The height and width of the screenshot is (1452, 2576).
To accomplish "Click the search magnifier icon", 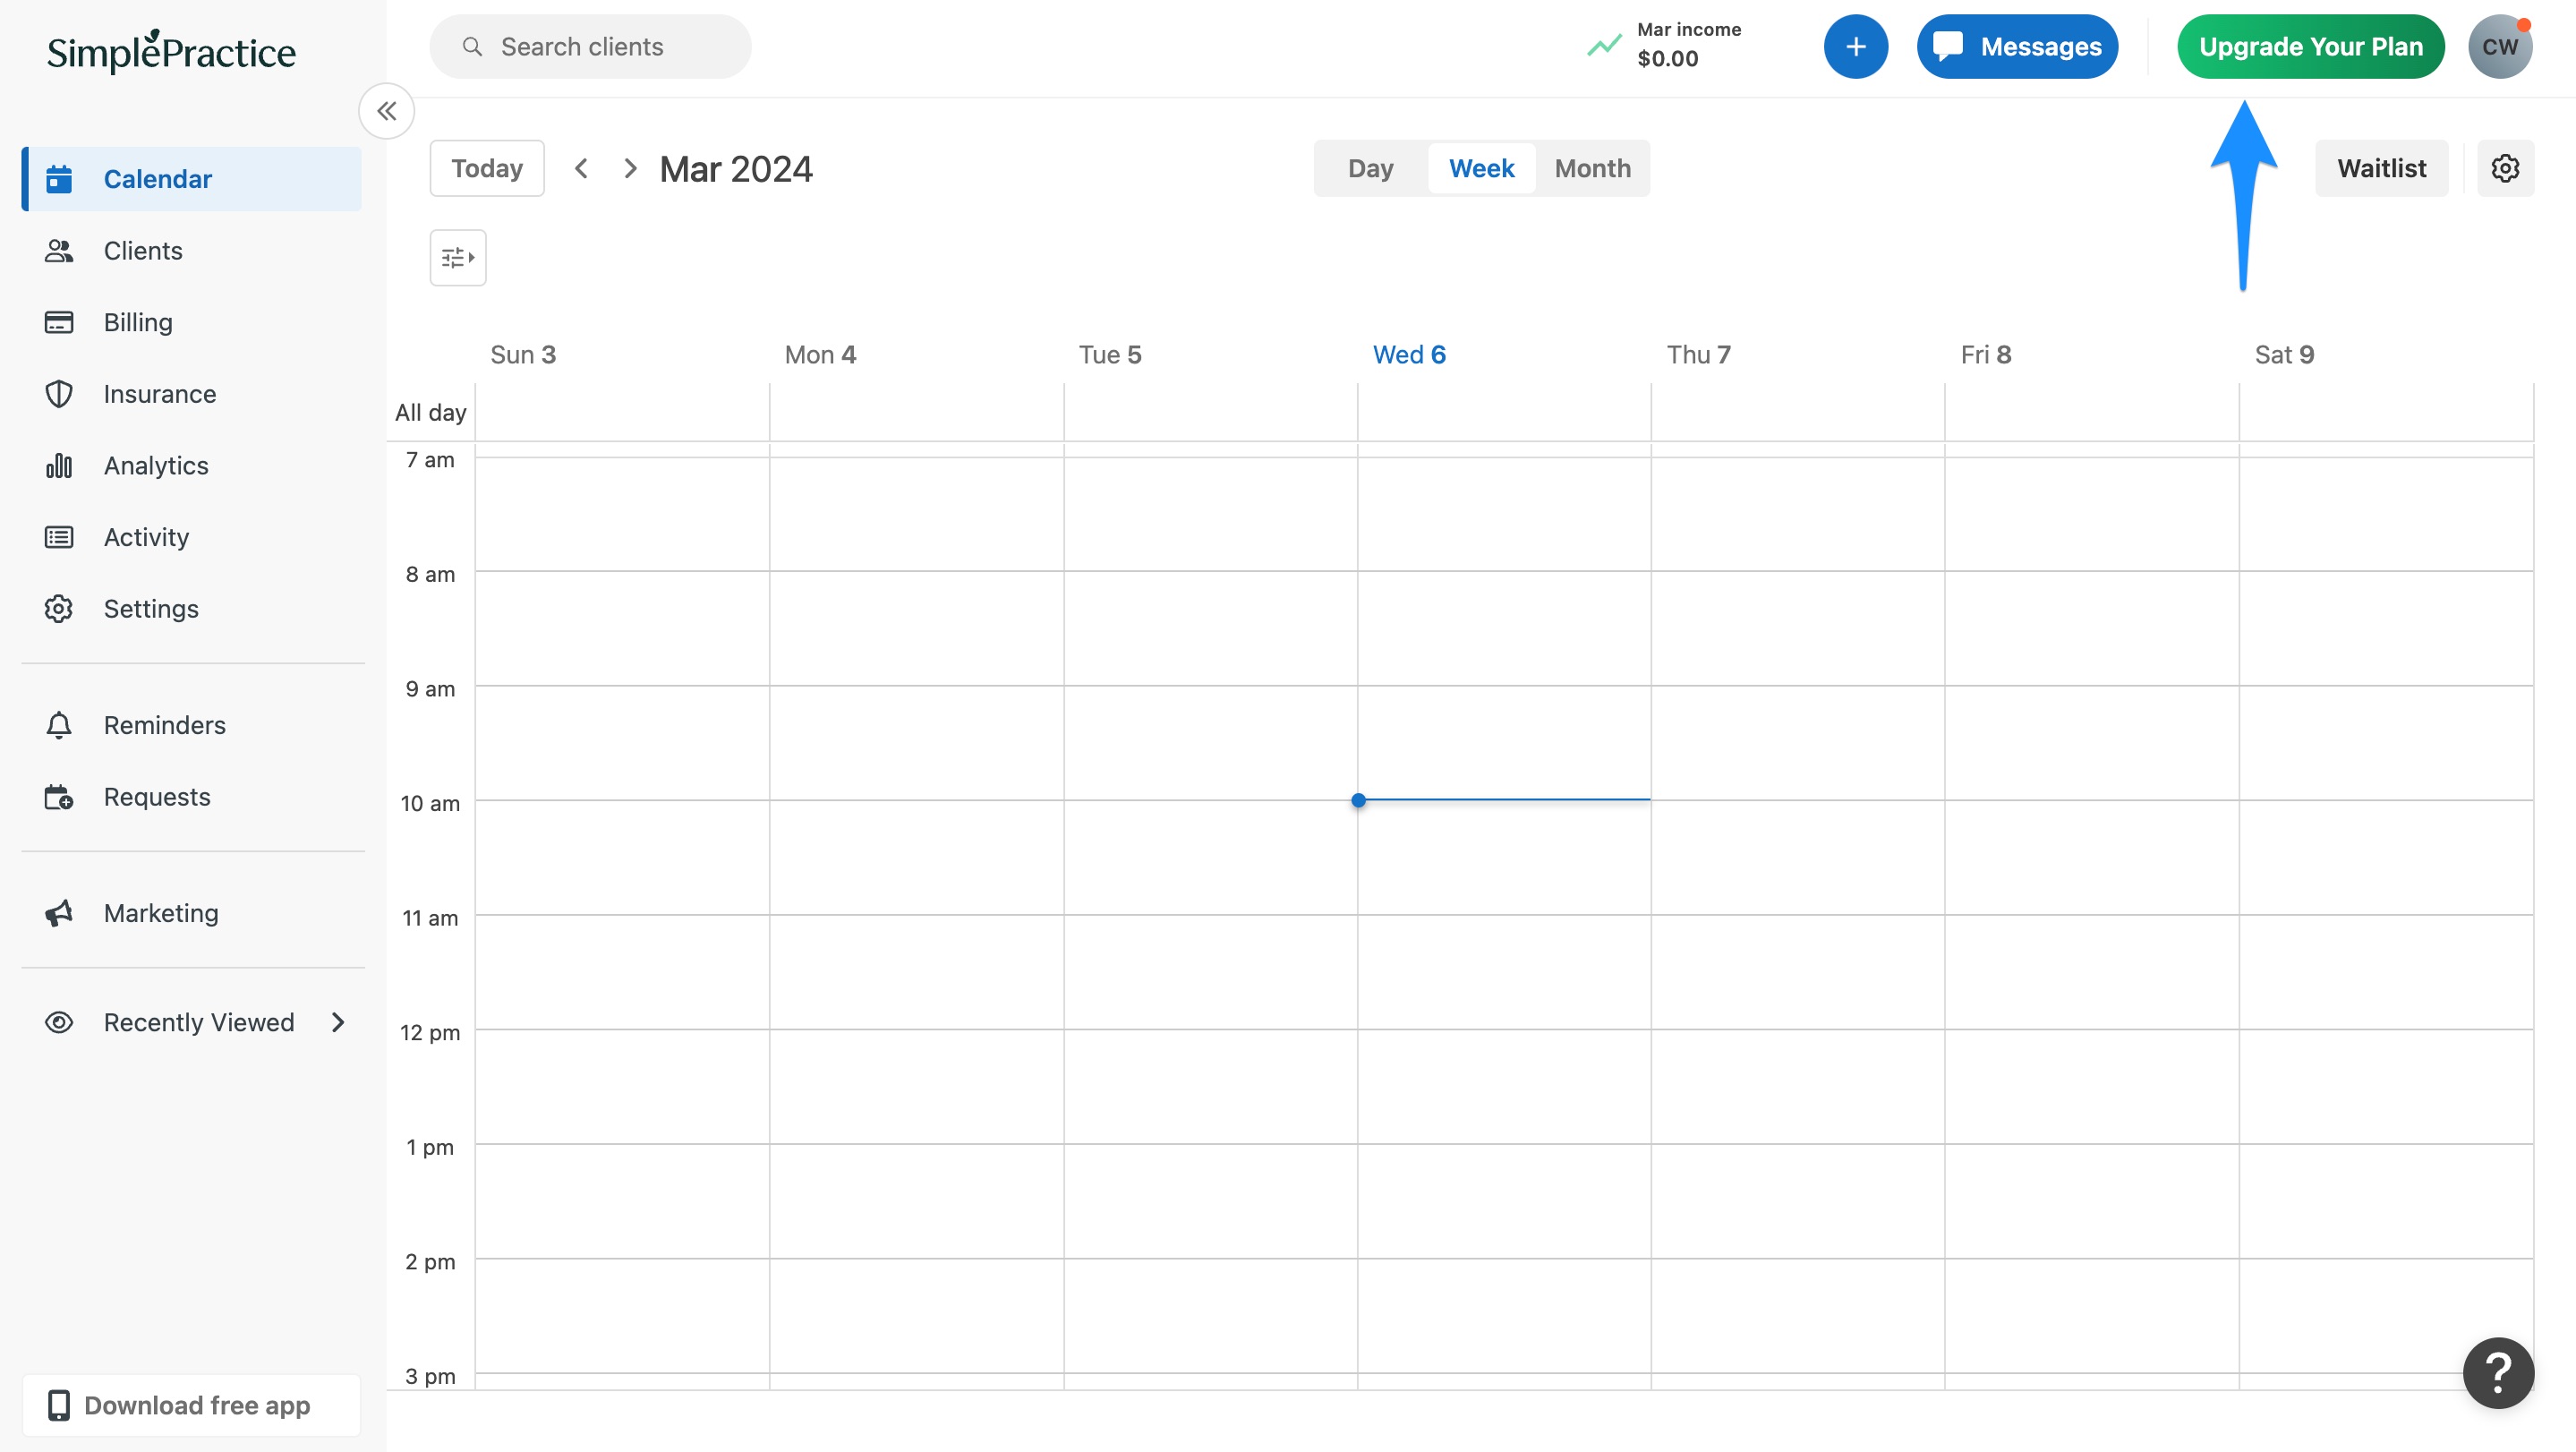I will [x=472, y=47].
